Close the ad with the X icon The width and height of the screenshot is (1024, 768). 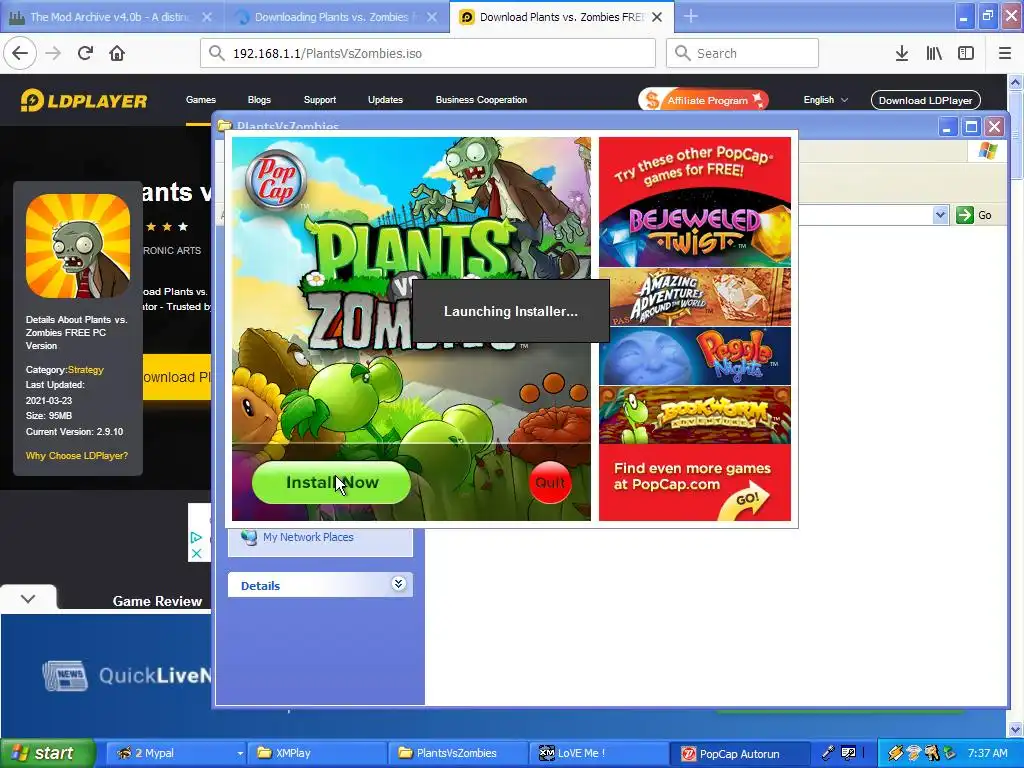[x=196, y=553]
